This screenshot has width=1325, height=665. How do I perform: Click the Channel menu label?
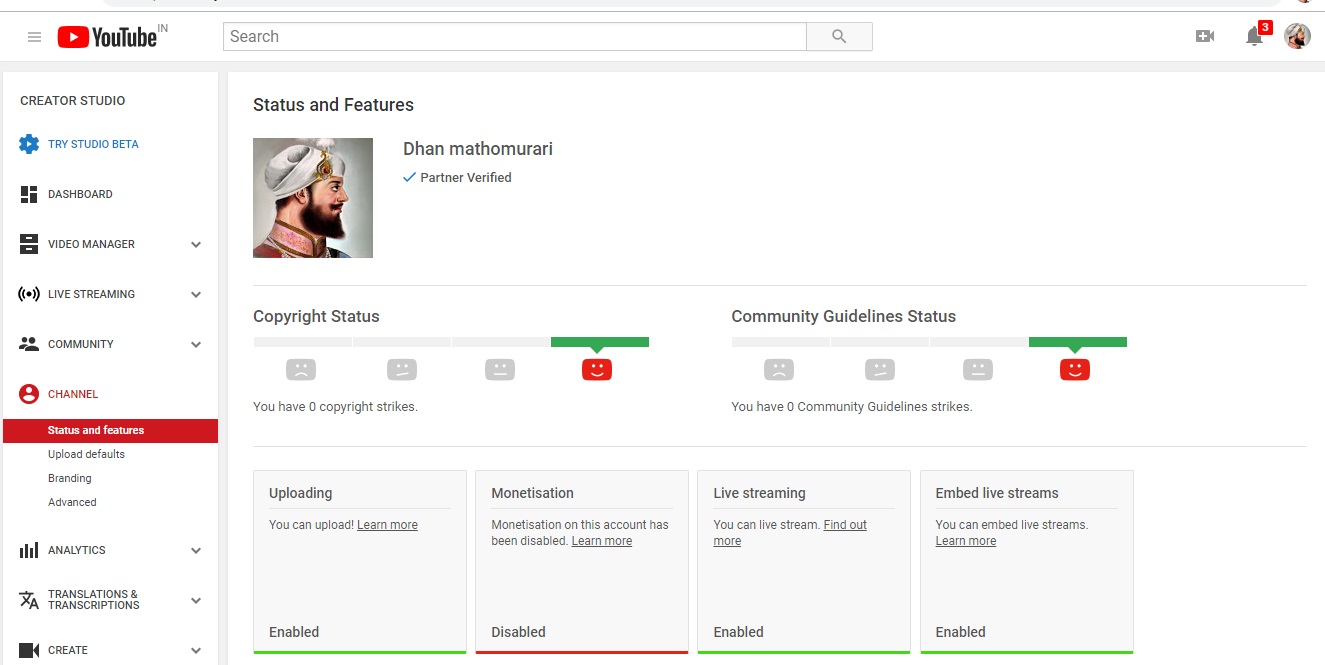73,394
